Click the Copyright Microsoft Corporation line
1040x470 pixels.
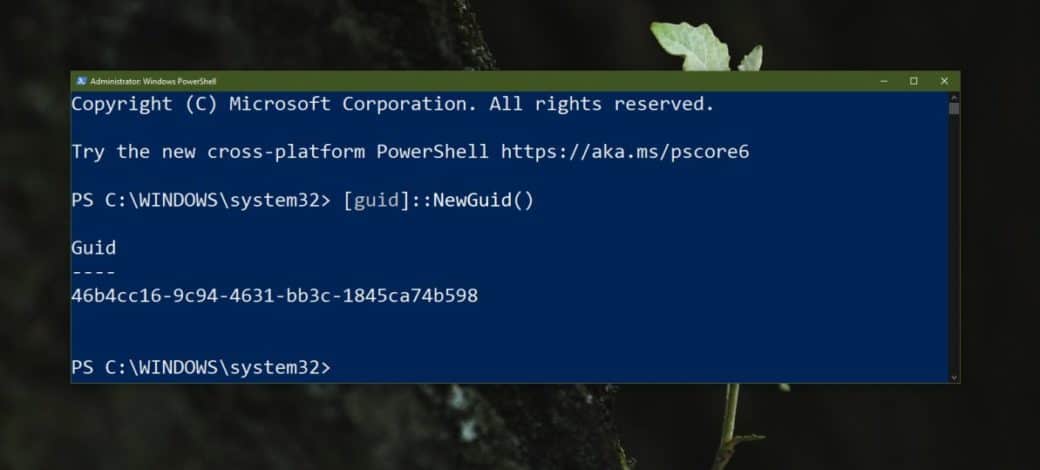[x=392, y=104]
